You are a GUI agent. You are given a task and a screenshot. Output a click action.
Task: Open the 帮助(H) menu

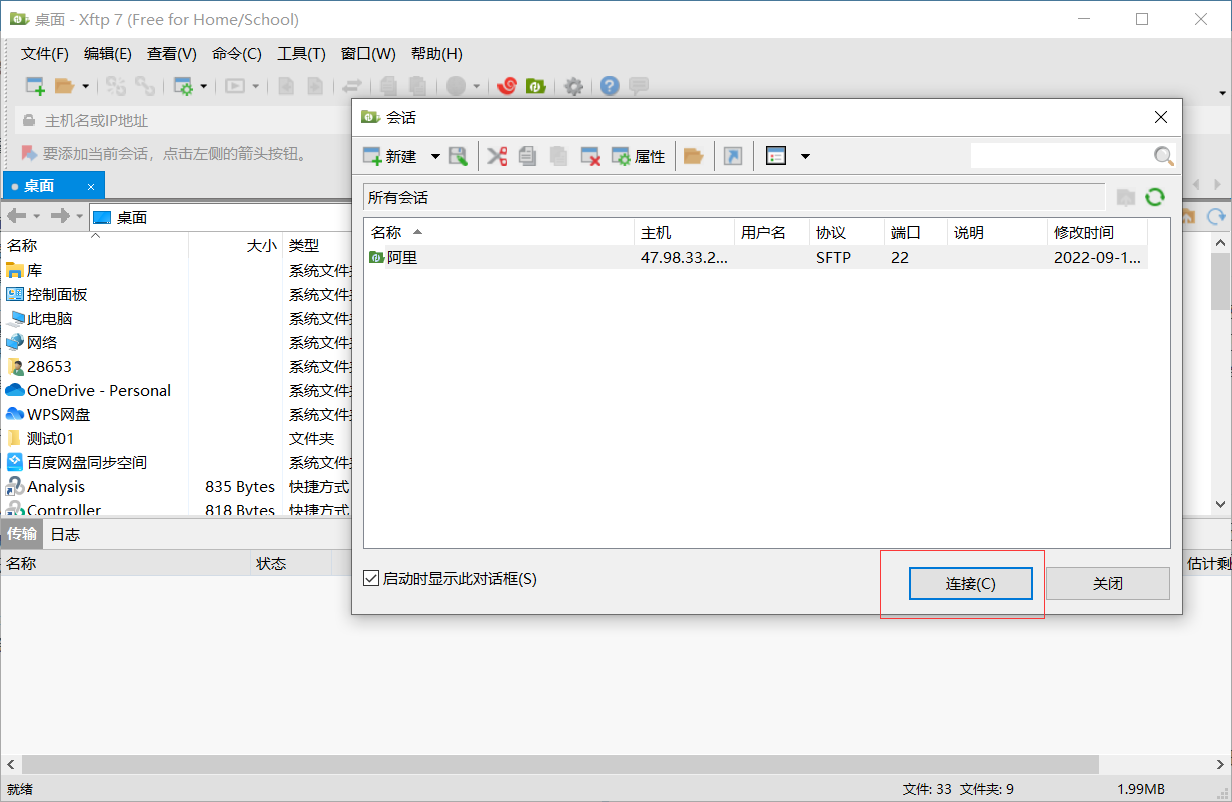tap(437, 54)
